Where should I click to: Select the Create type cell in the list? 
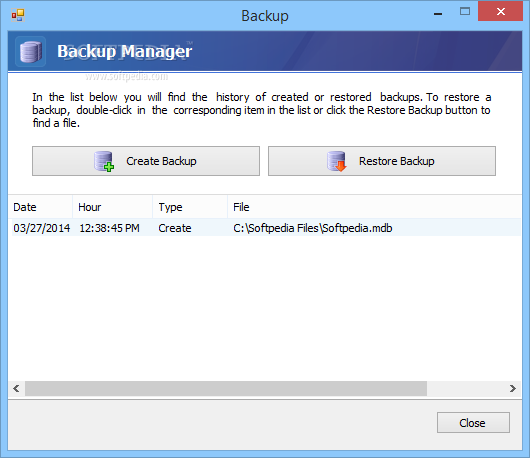175,228
